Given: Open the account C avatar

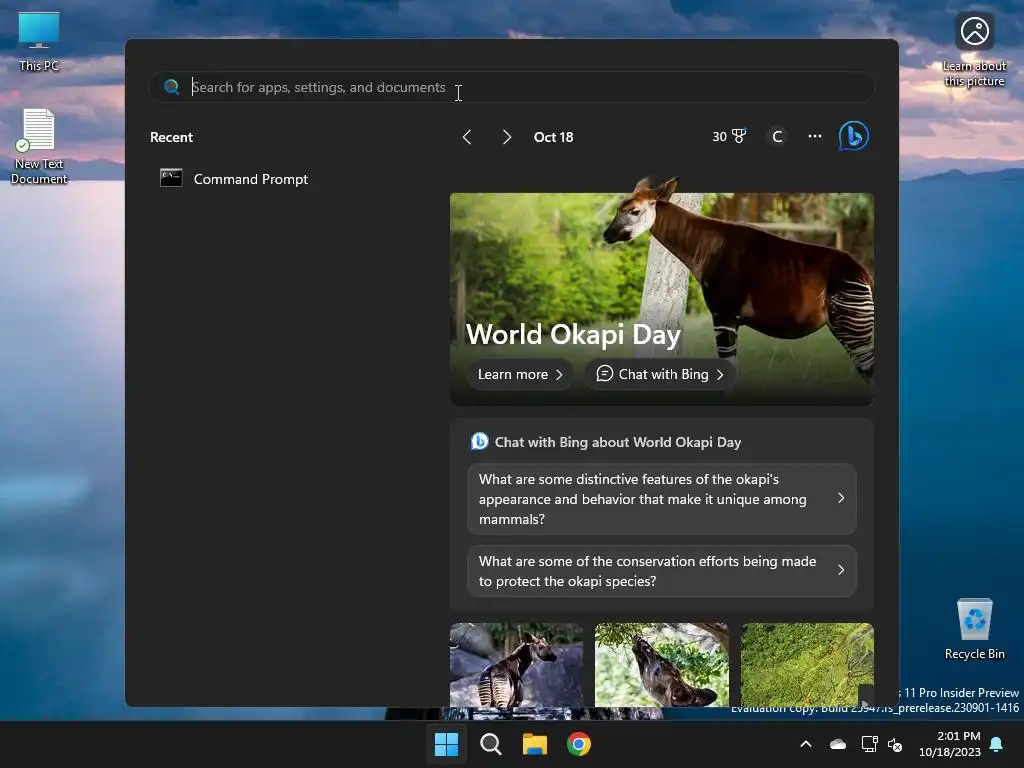Looking at the screenshot, I should [x=777, y=136].
